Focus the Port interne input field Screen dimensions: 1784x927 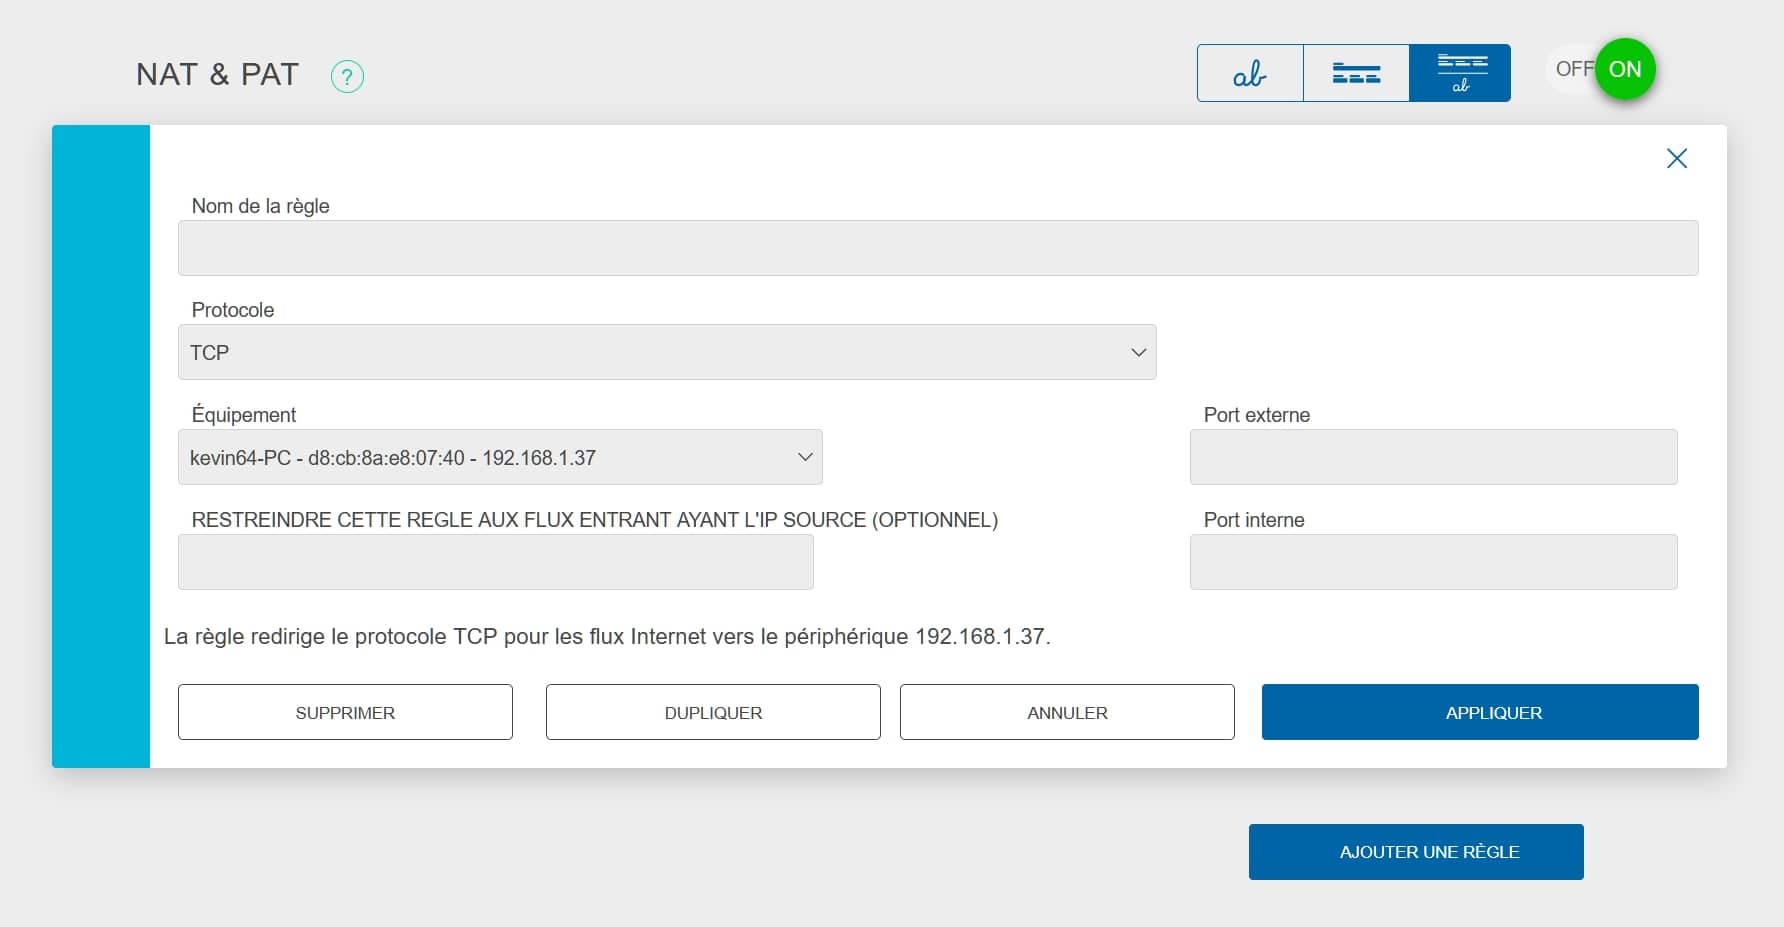tap(1433, 562)
